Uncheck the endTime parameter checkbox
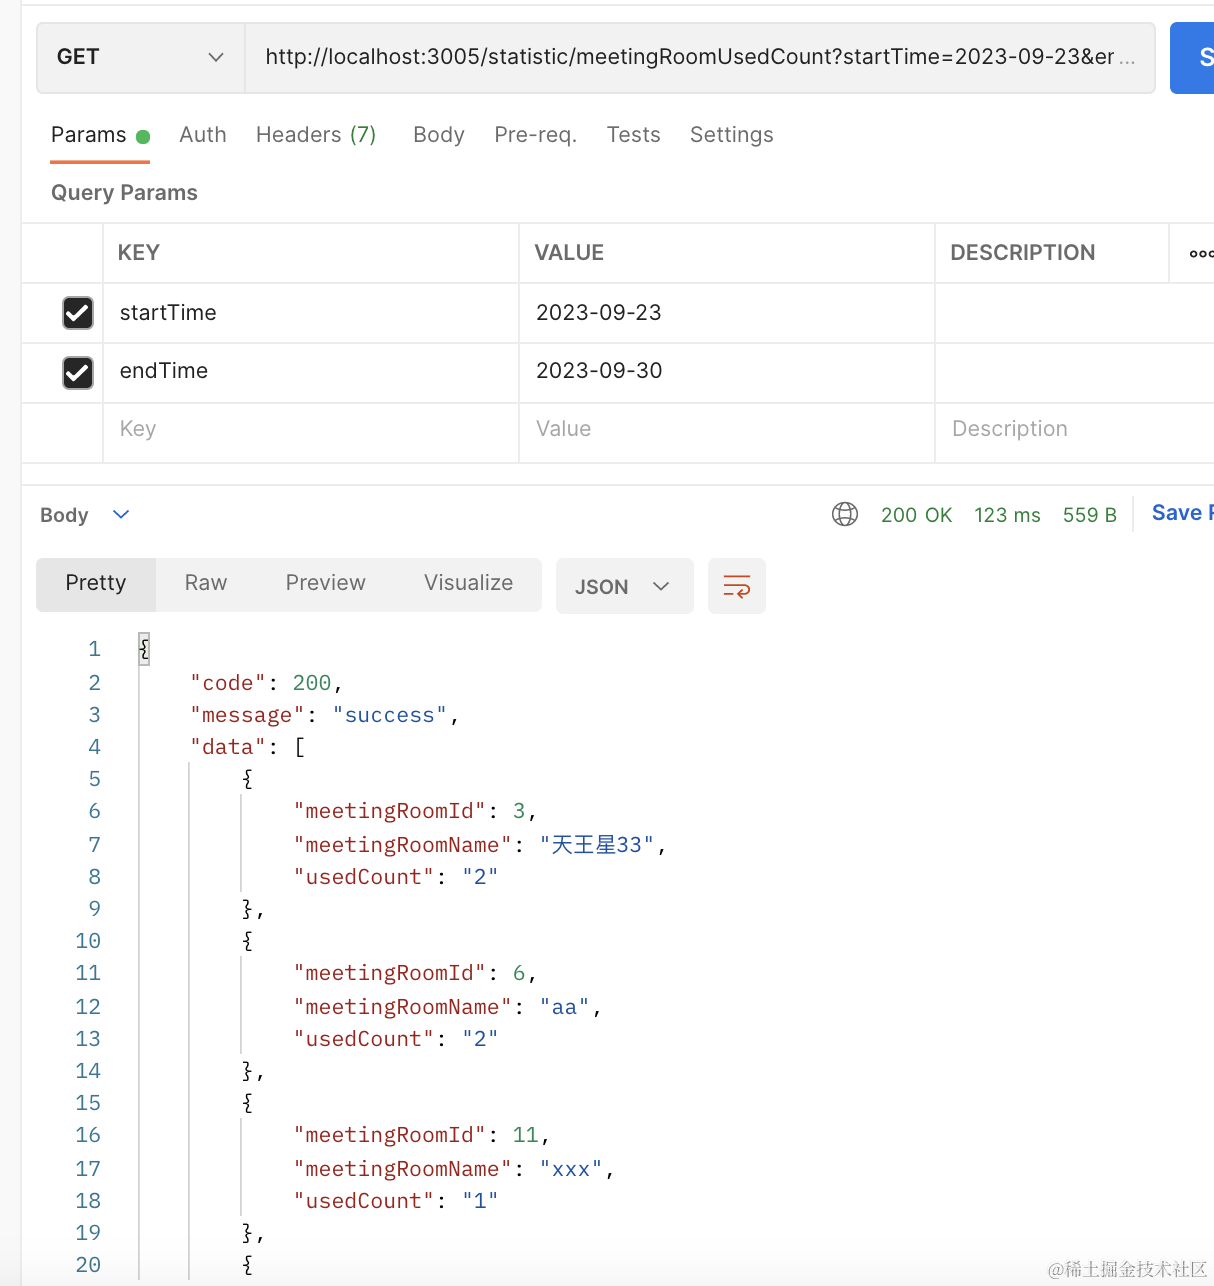Image resolution: width=1214 pixels, height=1286 pixels. pyautogui.click(x=78, y=372)
